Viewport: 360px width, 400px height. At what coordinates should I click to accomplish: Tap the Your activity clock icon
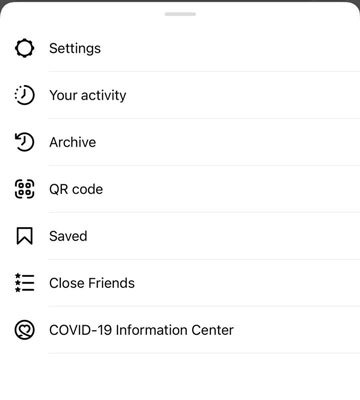(24, 95)
